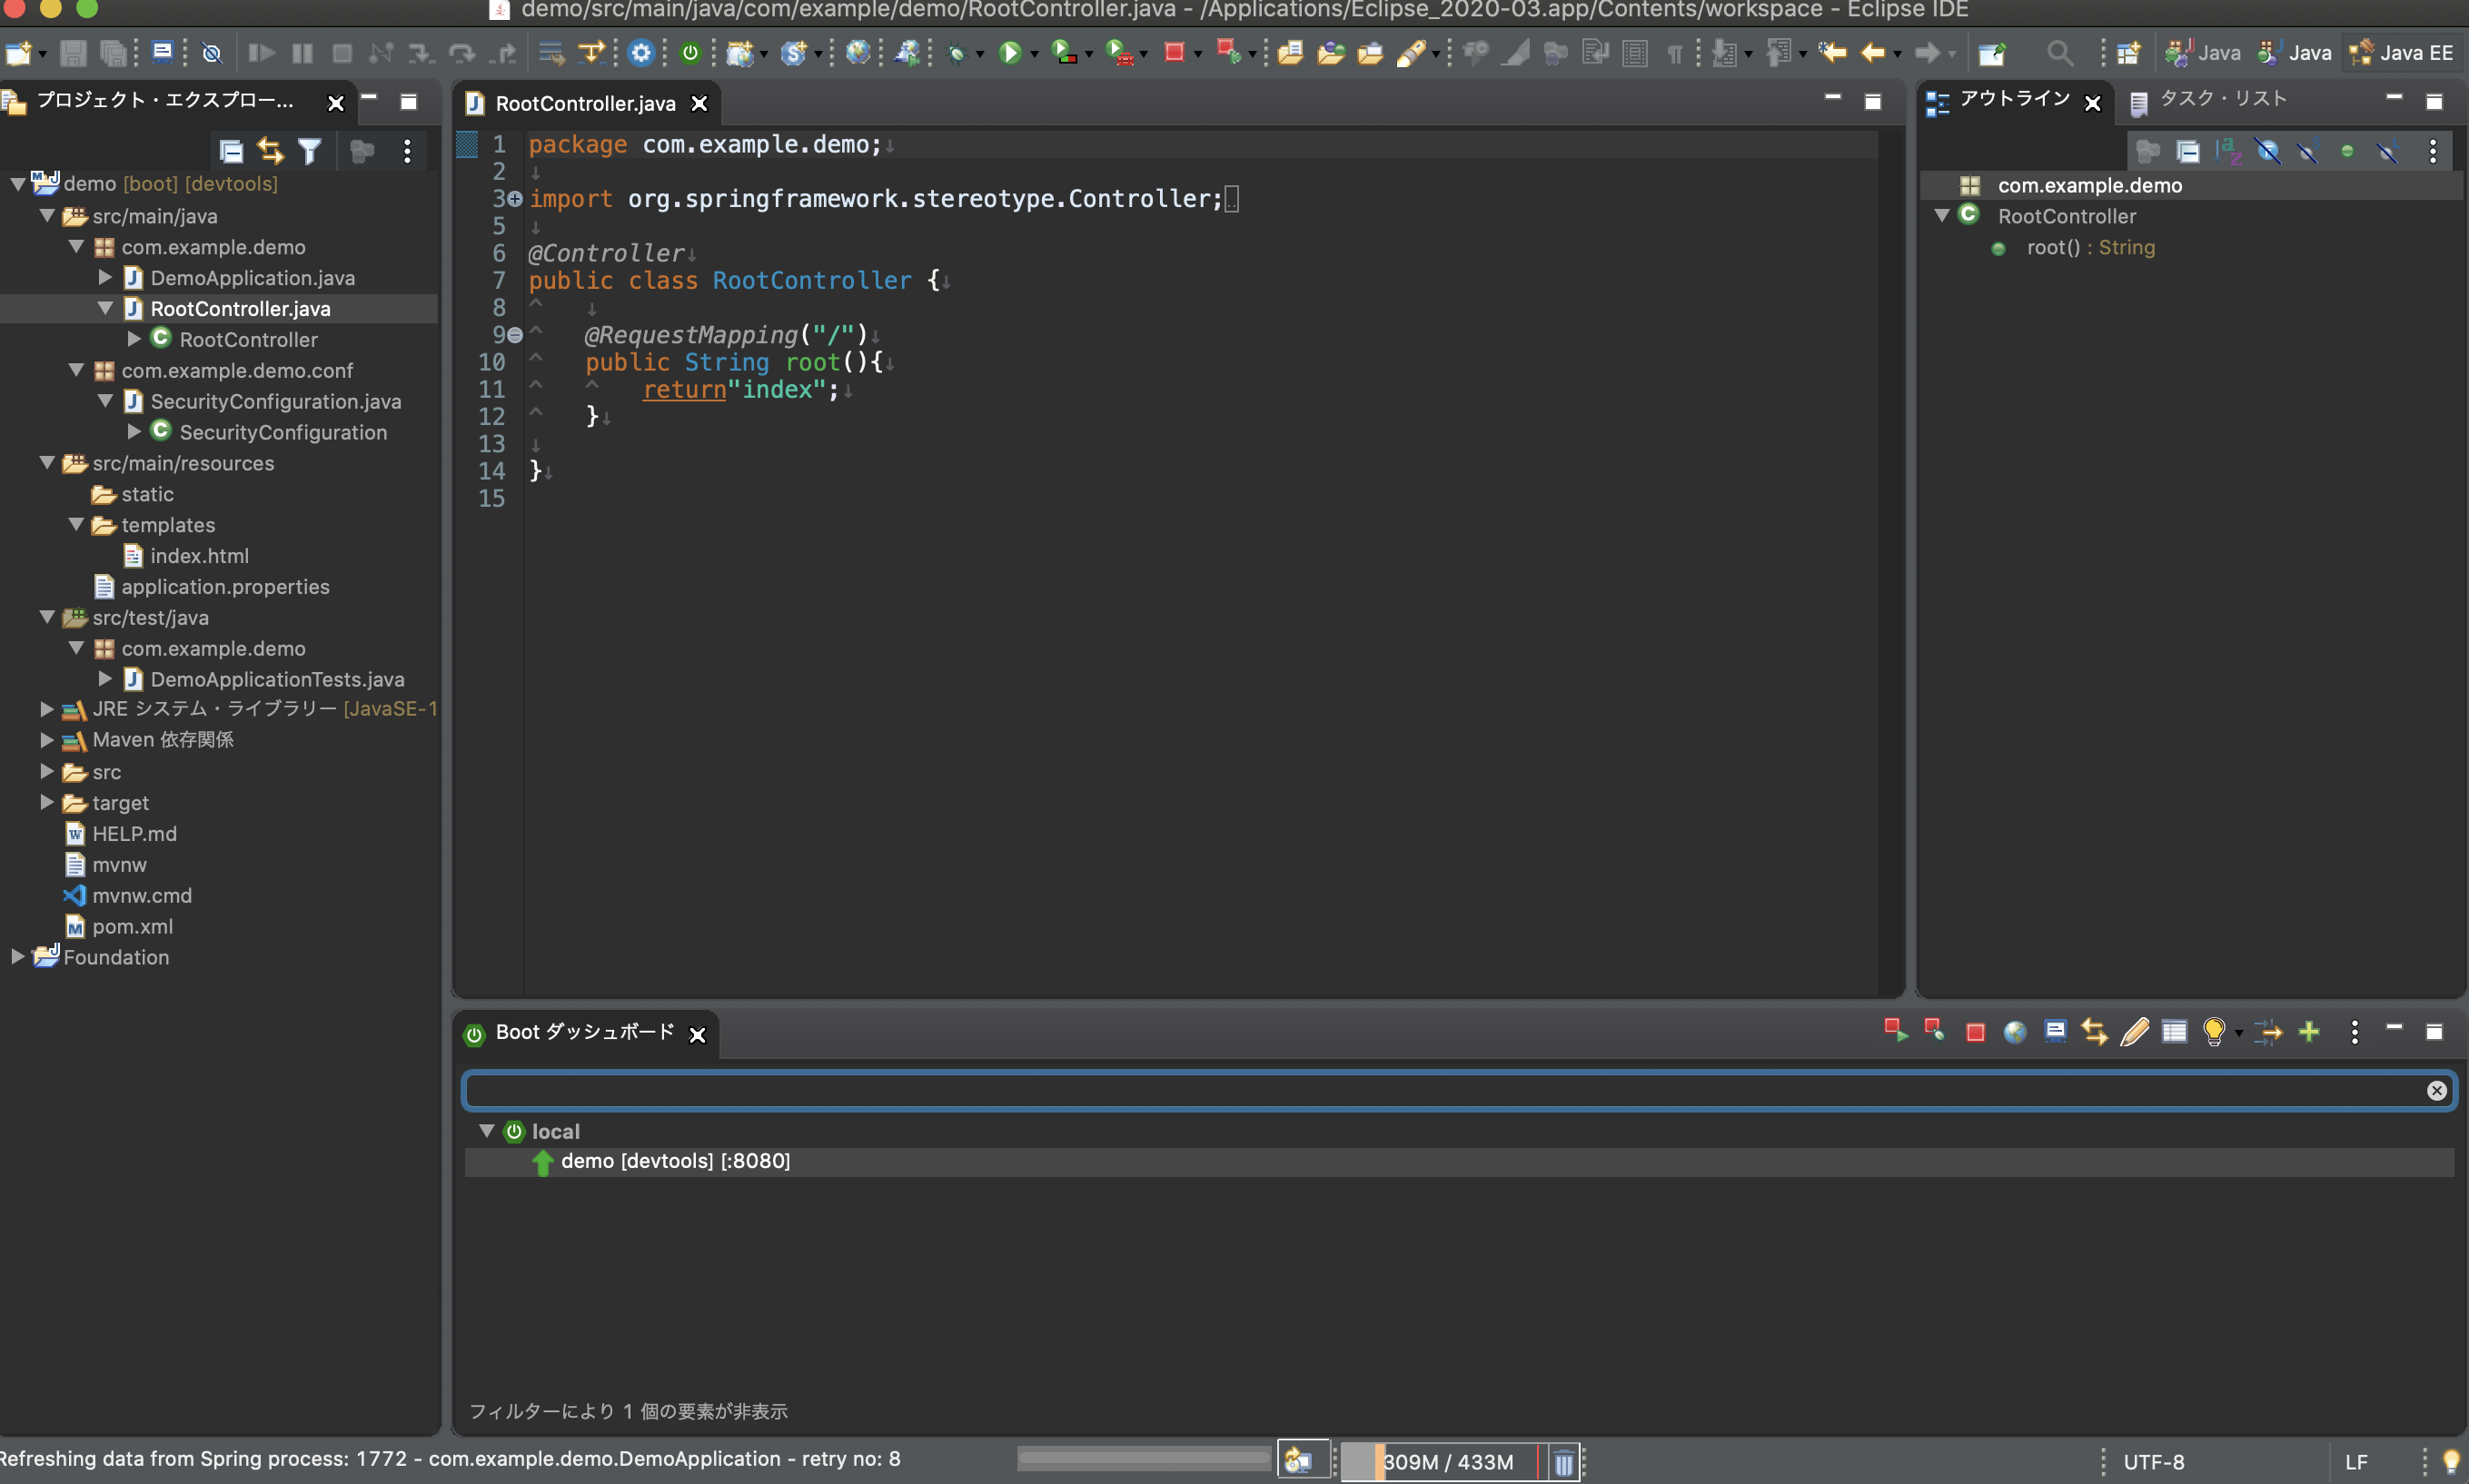Click the Boot dashboard filter text field
This screenshot has width=2469, height=1484.
1440,1091
